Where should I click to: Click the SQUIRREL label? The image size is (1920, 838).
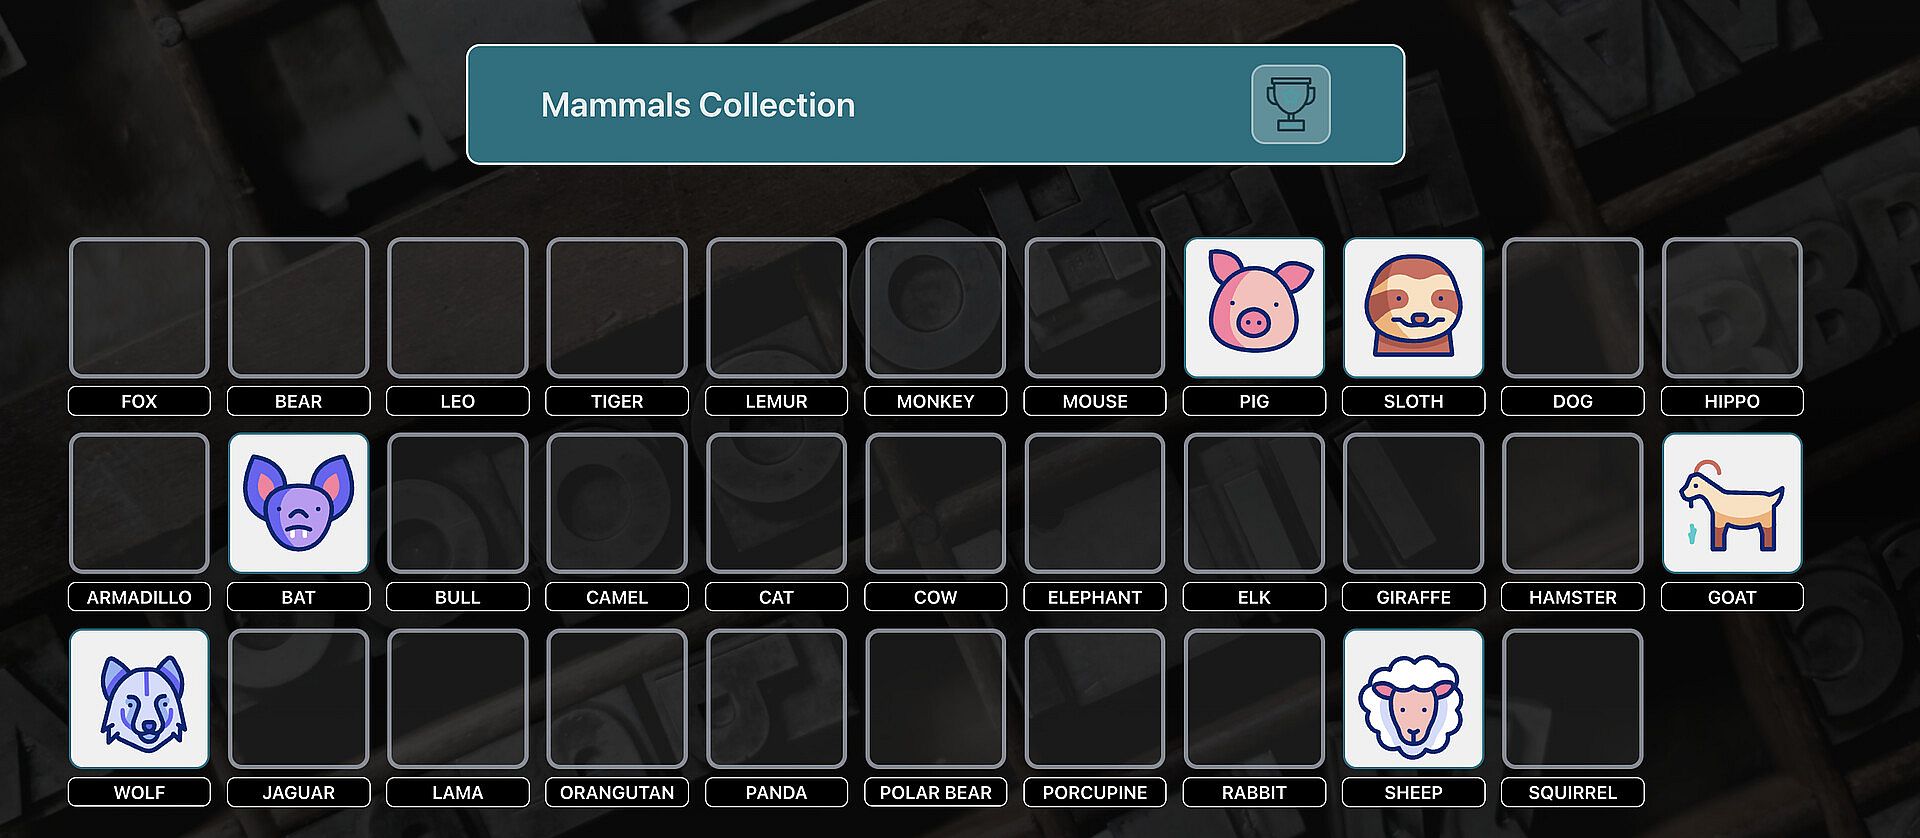[x=1572, y=792]
